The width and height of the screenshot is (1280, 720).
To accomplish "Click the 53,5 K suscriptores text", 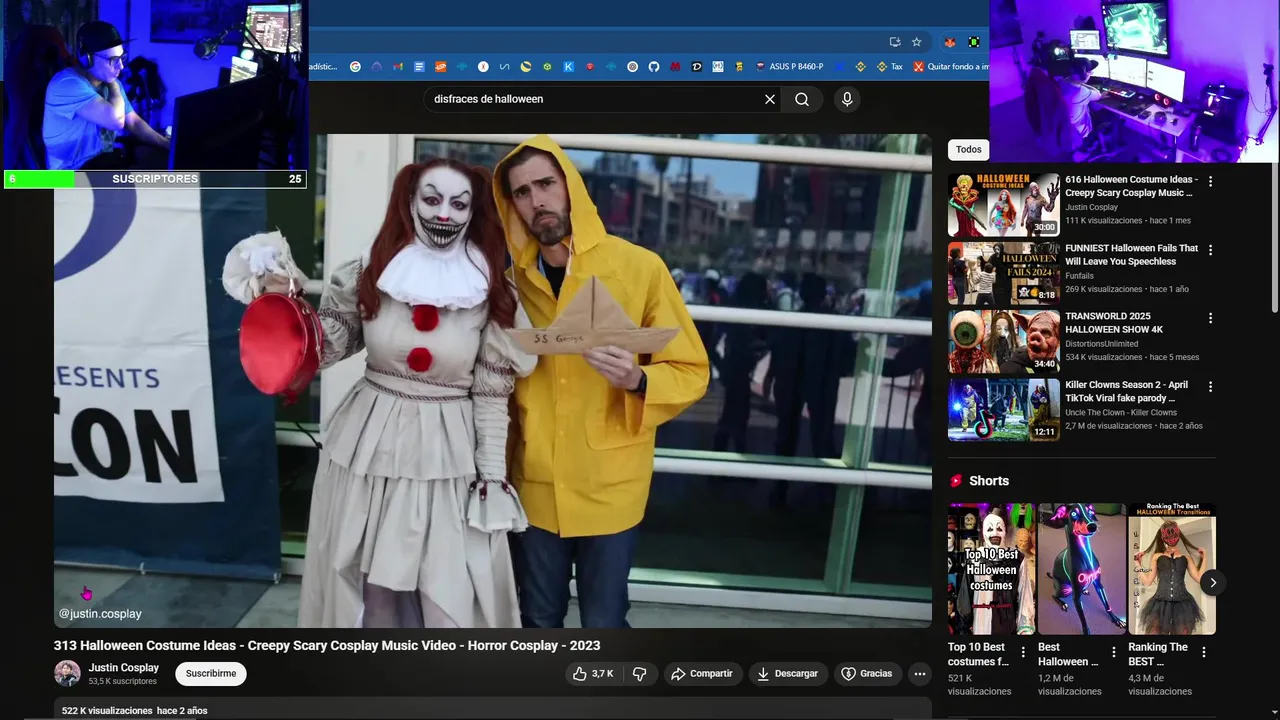I will click(122, 681).
